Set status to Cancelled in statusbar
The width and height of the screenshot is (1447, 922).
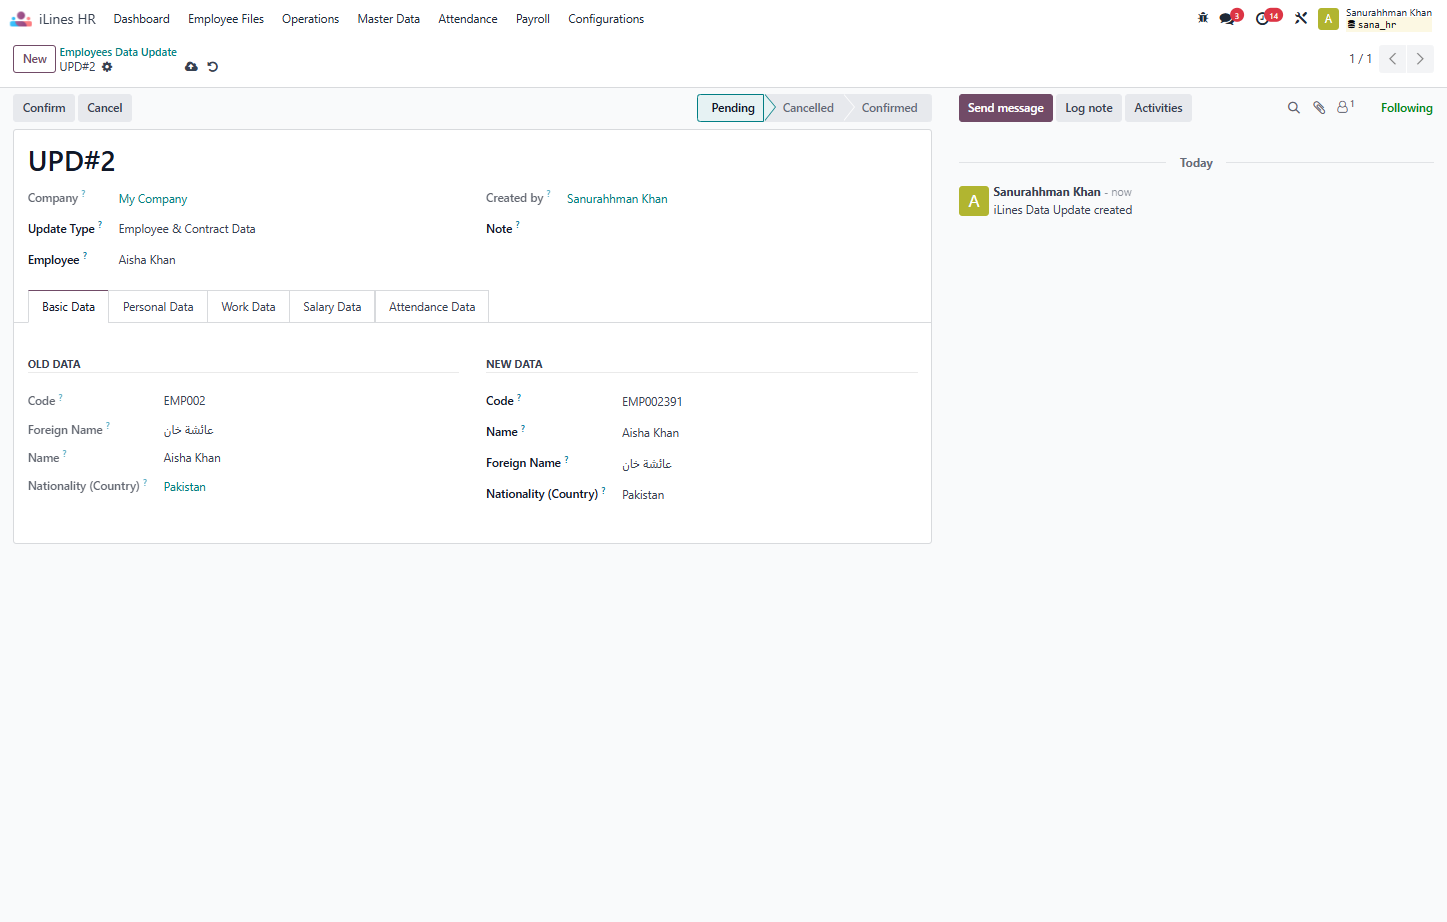click(808, 108)
